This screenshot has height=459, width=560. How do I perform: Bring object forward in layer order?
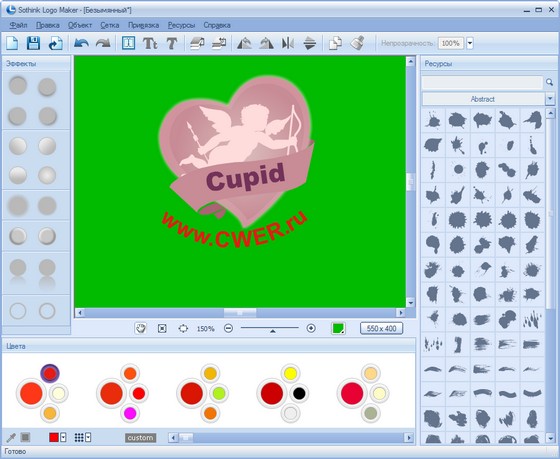tap(197, 43)
